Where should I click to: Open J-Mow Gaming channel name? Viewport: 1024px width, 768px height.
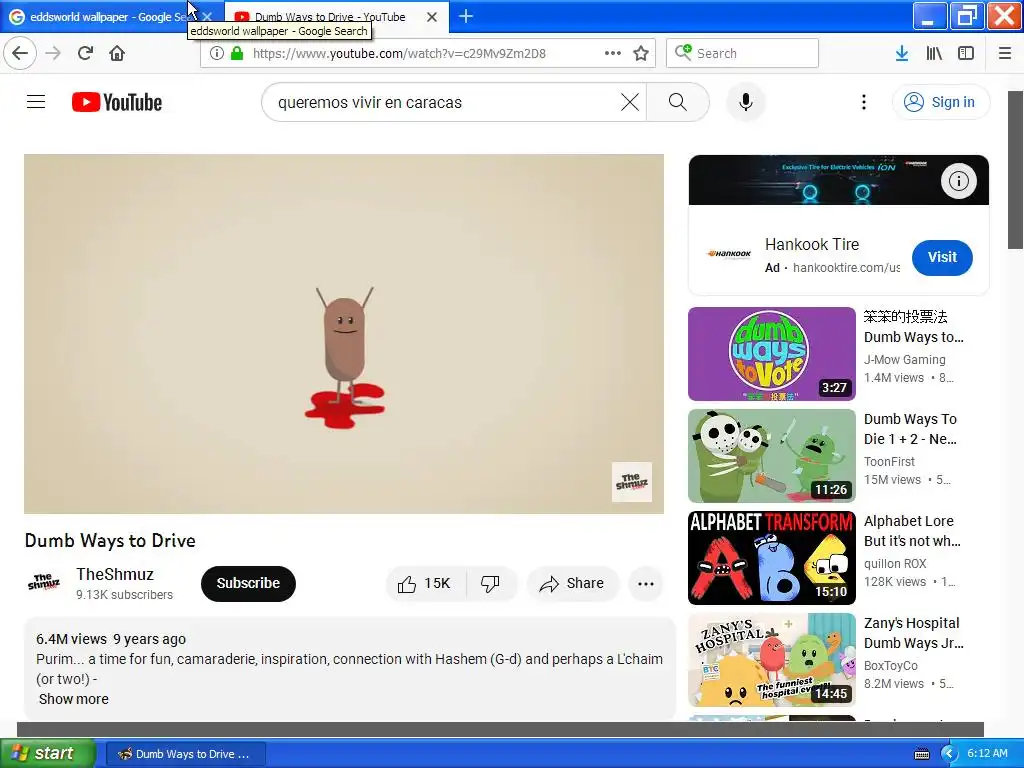[x=904, y=359]
